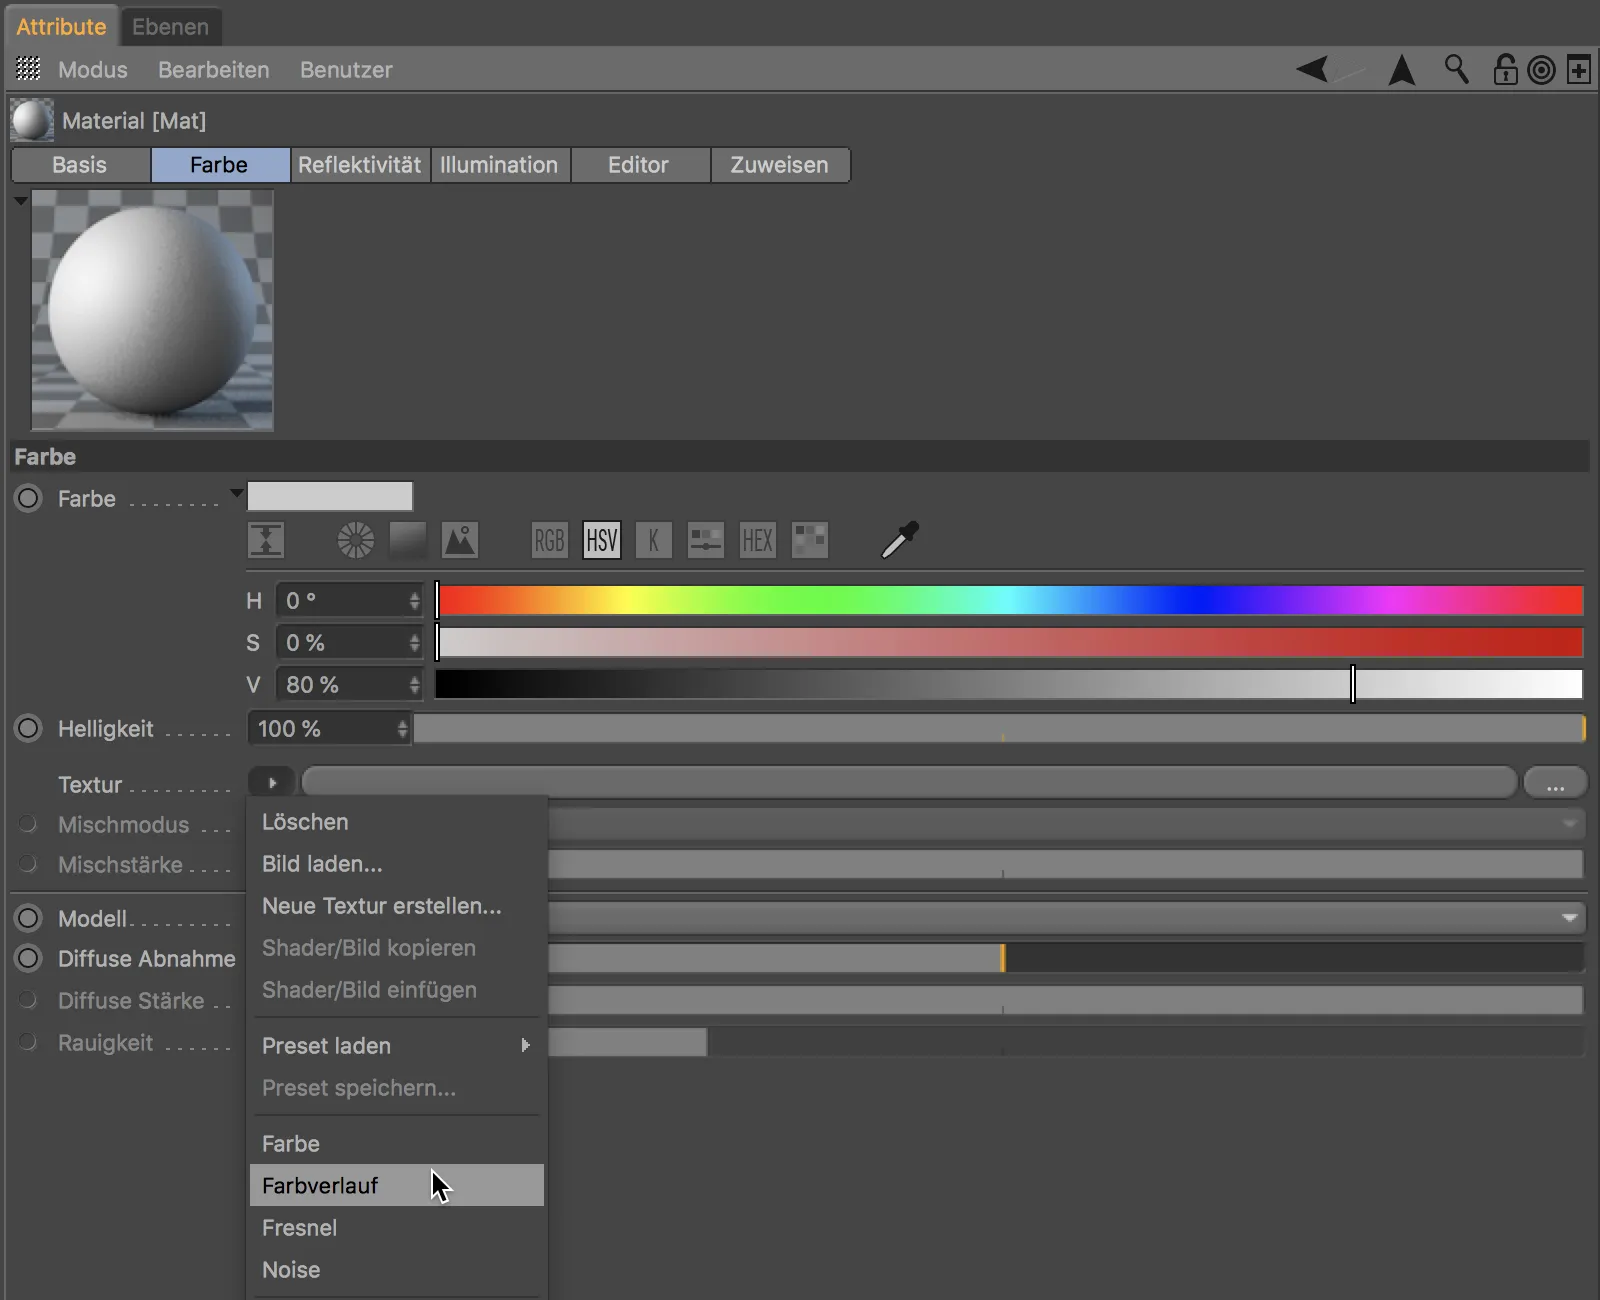Choose Löschen in the texture menu
Image resolution: width=1600 pixels, height=1300 pixels.
pos(397,822)
